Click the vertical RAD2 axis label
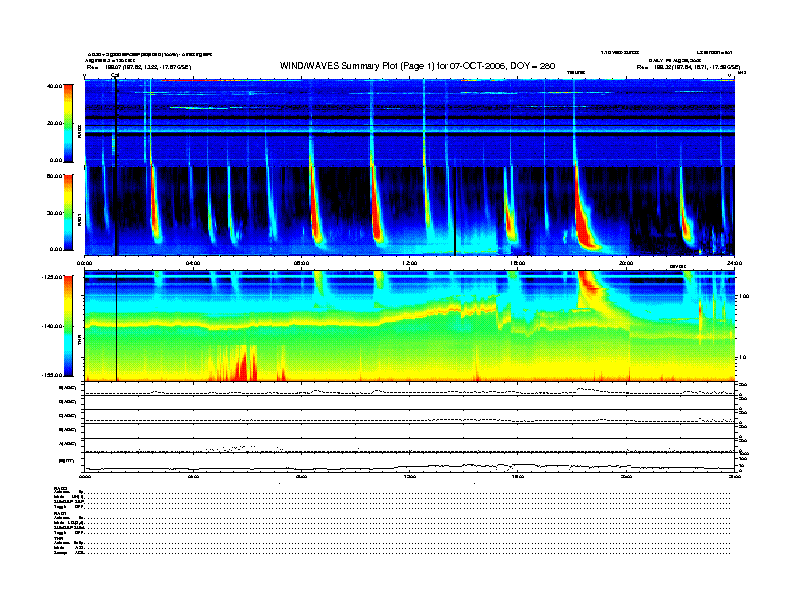The image size is (792, 612). [79, 131]
